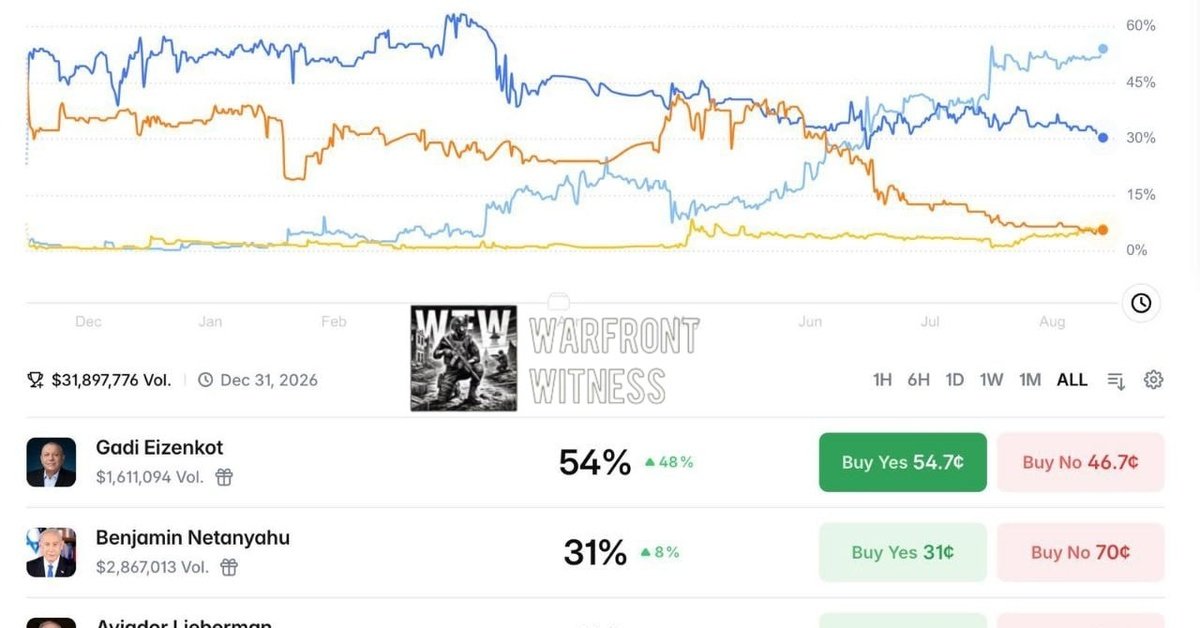
Task: Click light blue endpoint dot on chart
Action: pos(1103,48)
